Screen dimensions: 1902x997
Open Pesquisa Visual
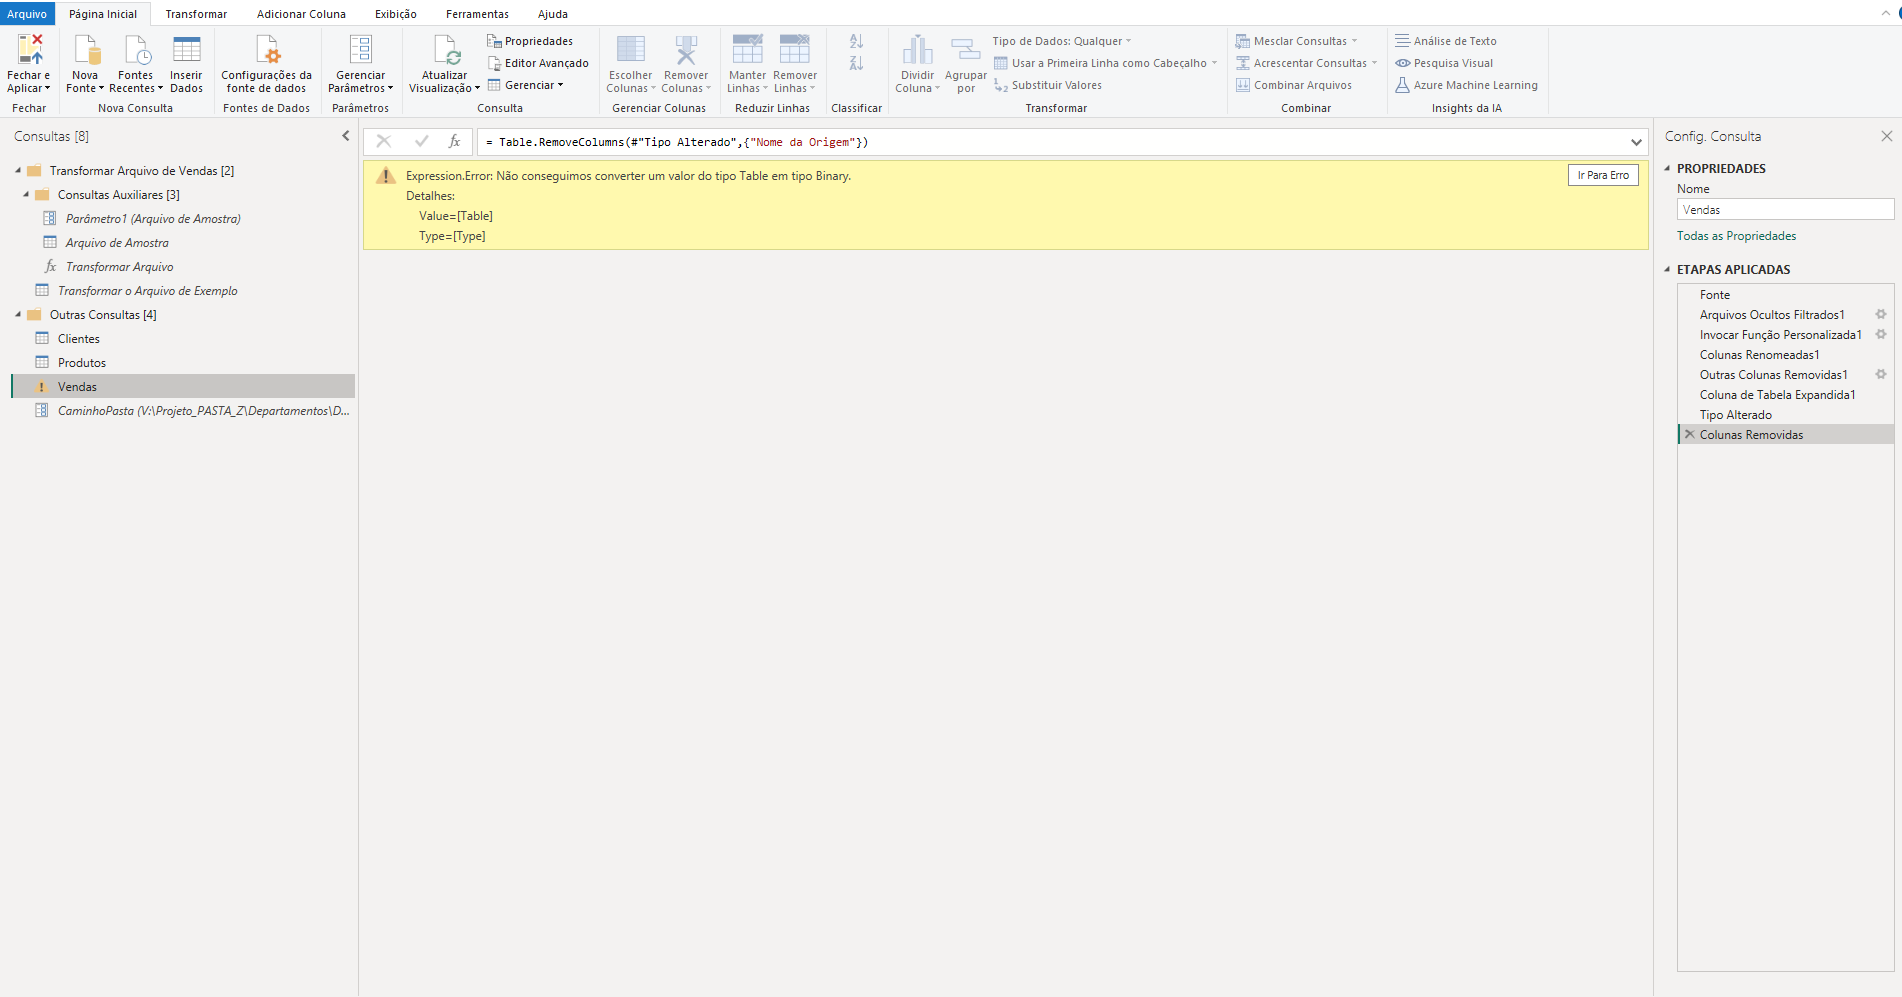click(1444, 63)
